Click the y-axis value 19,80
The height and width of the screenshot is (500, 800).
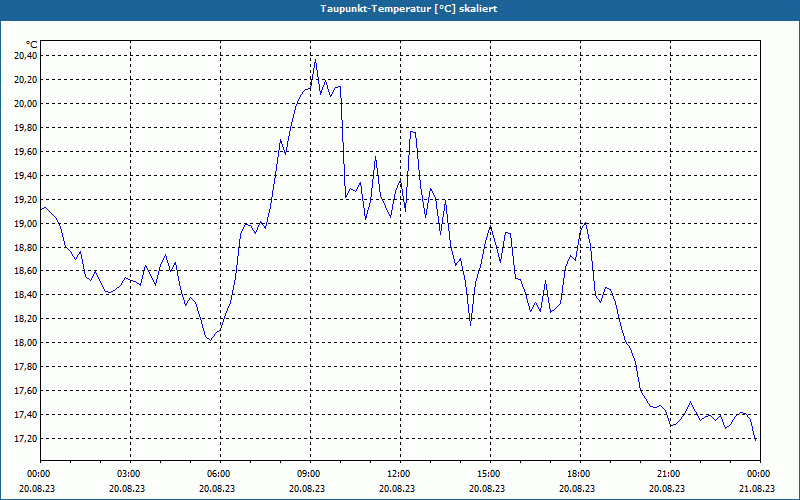[25, 128]
